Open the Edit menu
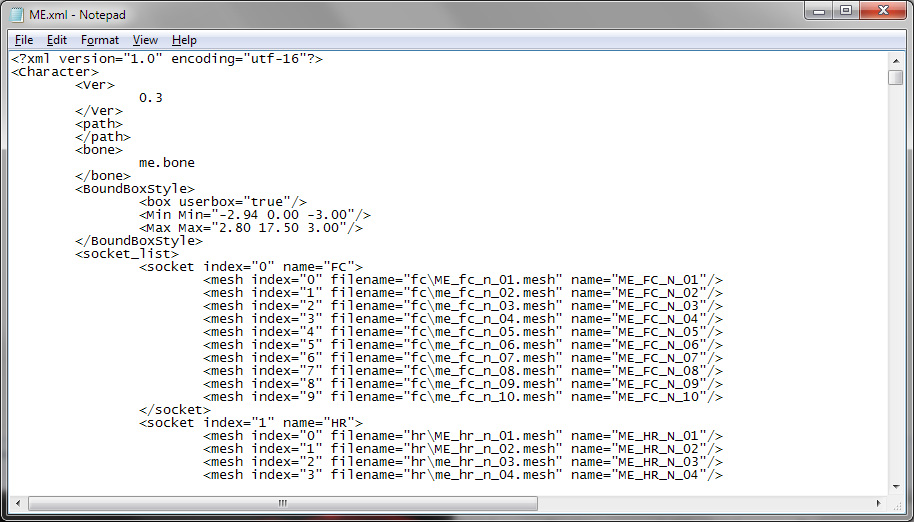 (57, 40)
